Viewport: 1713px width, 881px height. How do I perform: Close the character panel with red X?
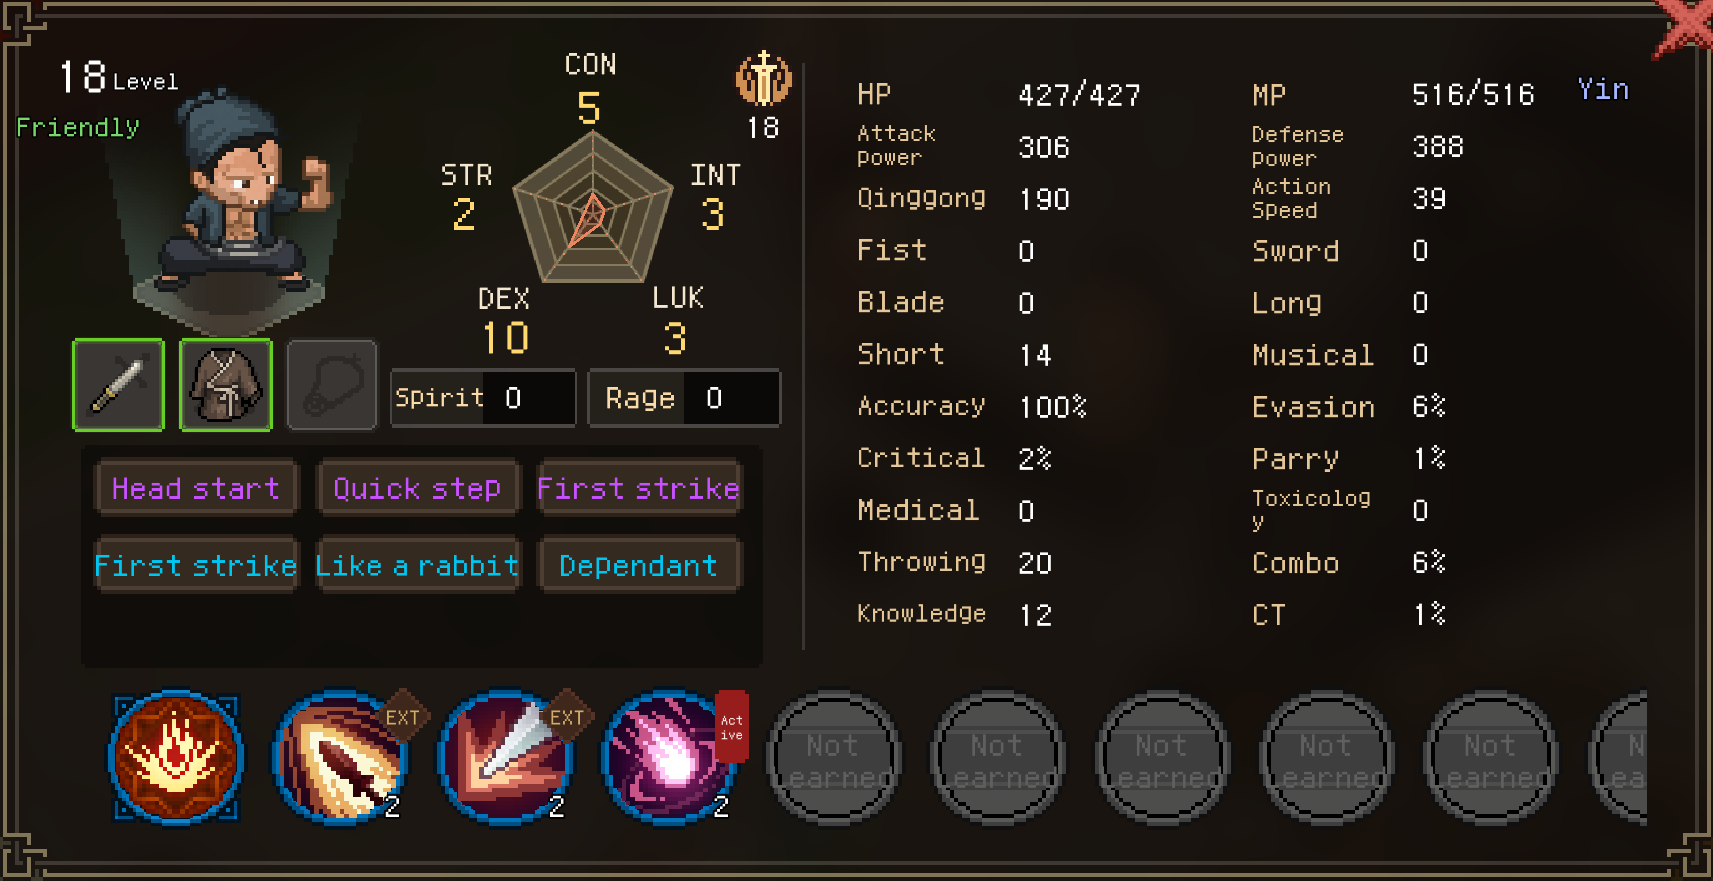point(1684,27)
